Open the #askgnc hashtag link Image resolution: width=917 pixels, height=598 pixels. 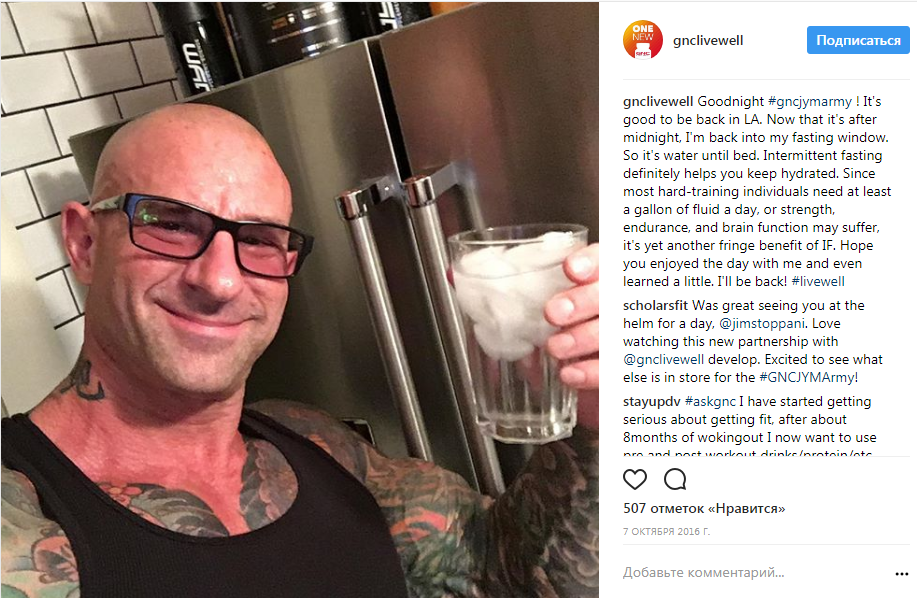[x=710, y=402]
